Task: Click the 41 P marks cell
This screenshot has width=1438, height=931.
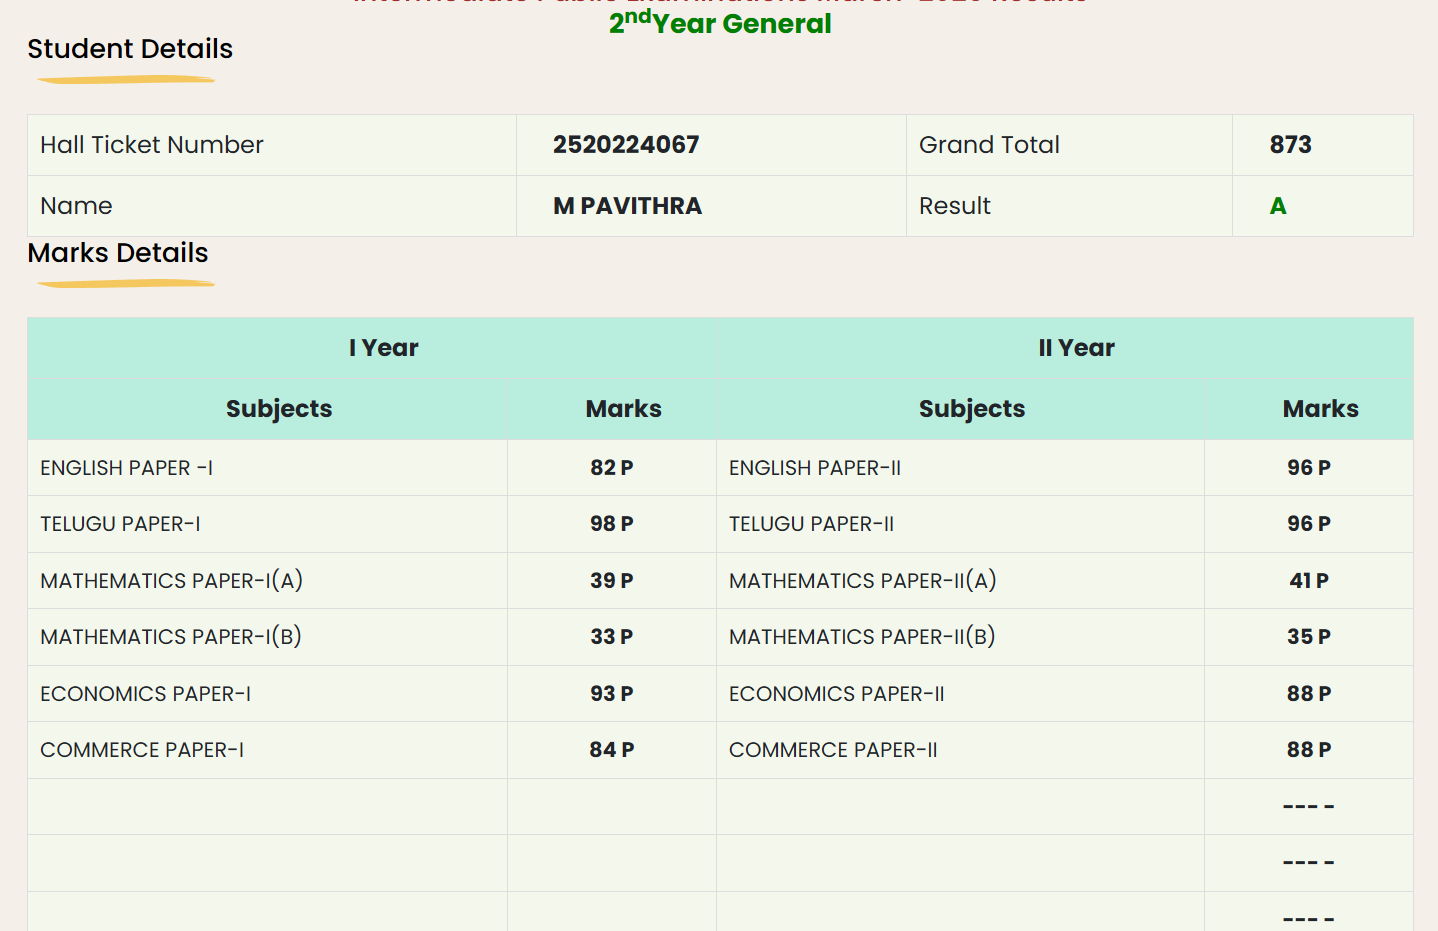Action: tap(1308, 581)
